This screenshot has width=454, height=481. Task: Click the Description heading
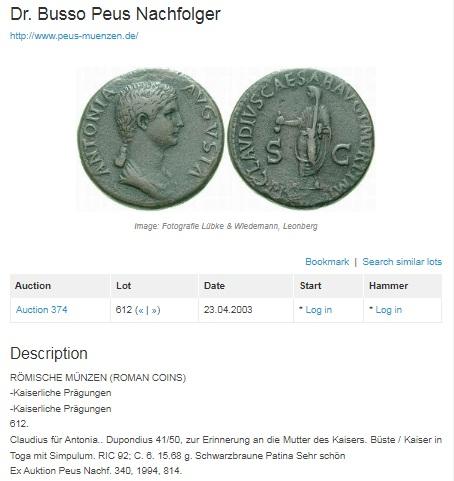pyautogui.click(x=49, y=353)
